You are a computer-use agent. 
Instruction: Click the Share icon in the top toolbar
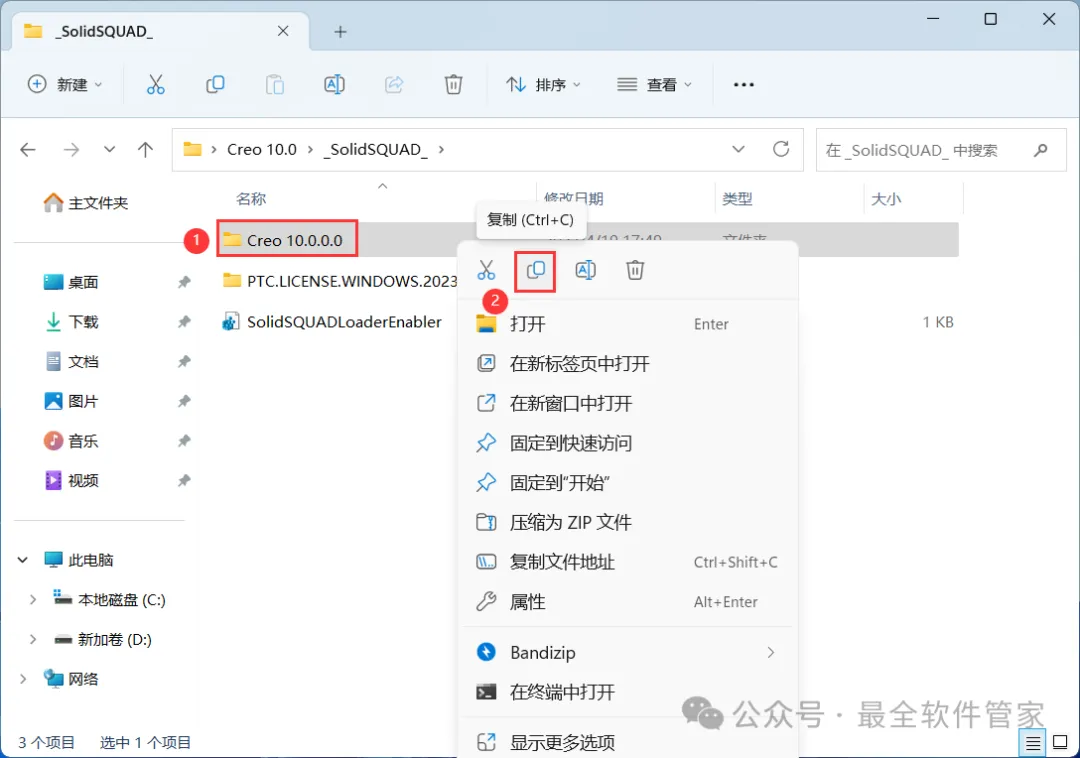pos(394,85)
